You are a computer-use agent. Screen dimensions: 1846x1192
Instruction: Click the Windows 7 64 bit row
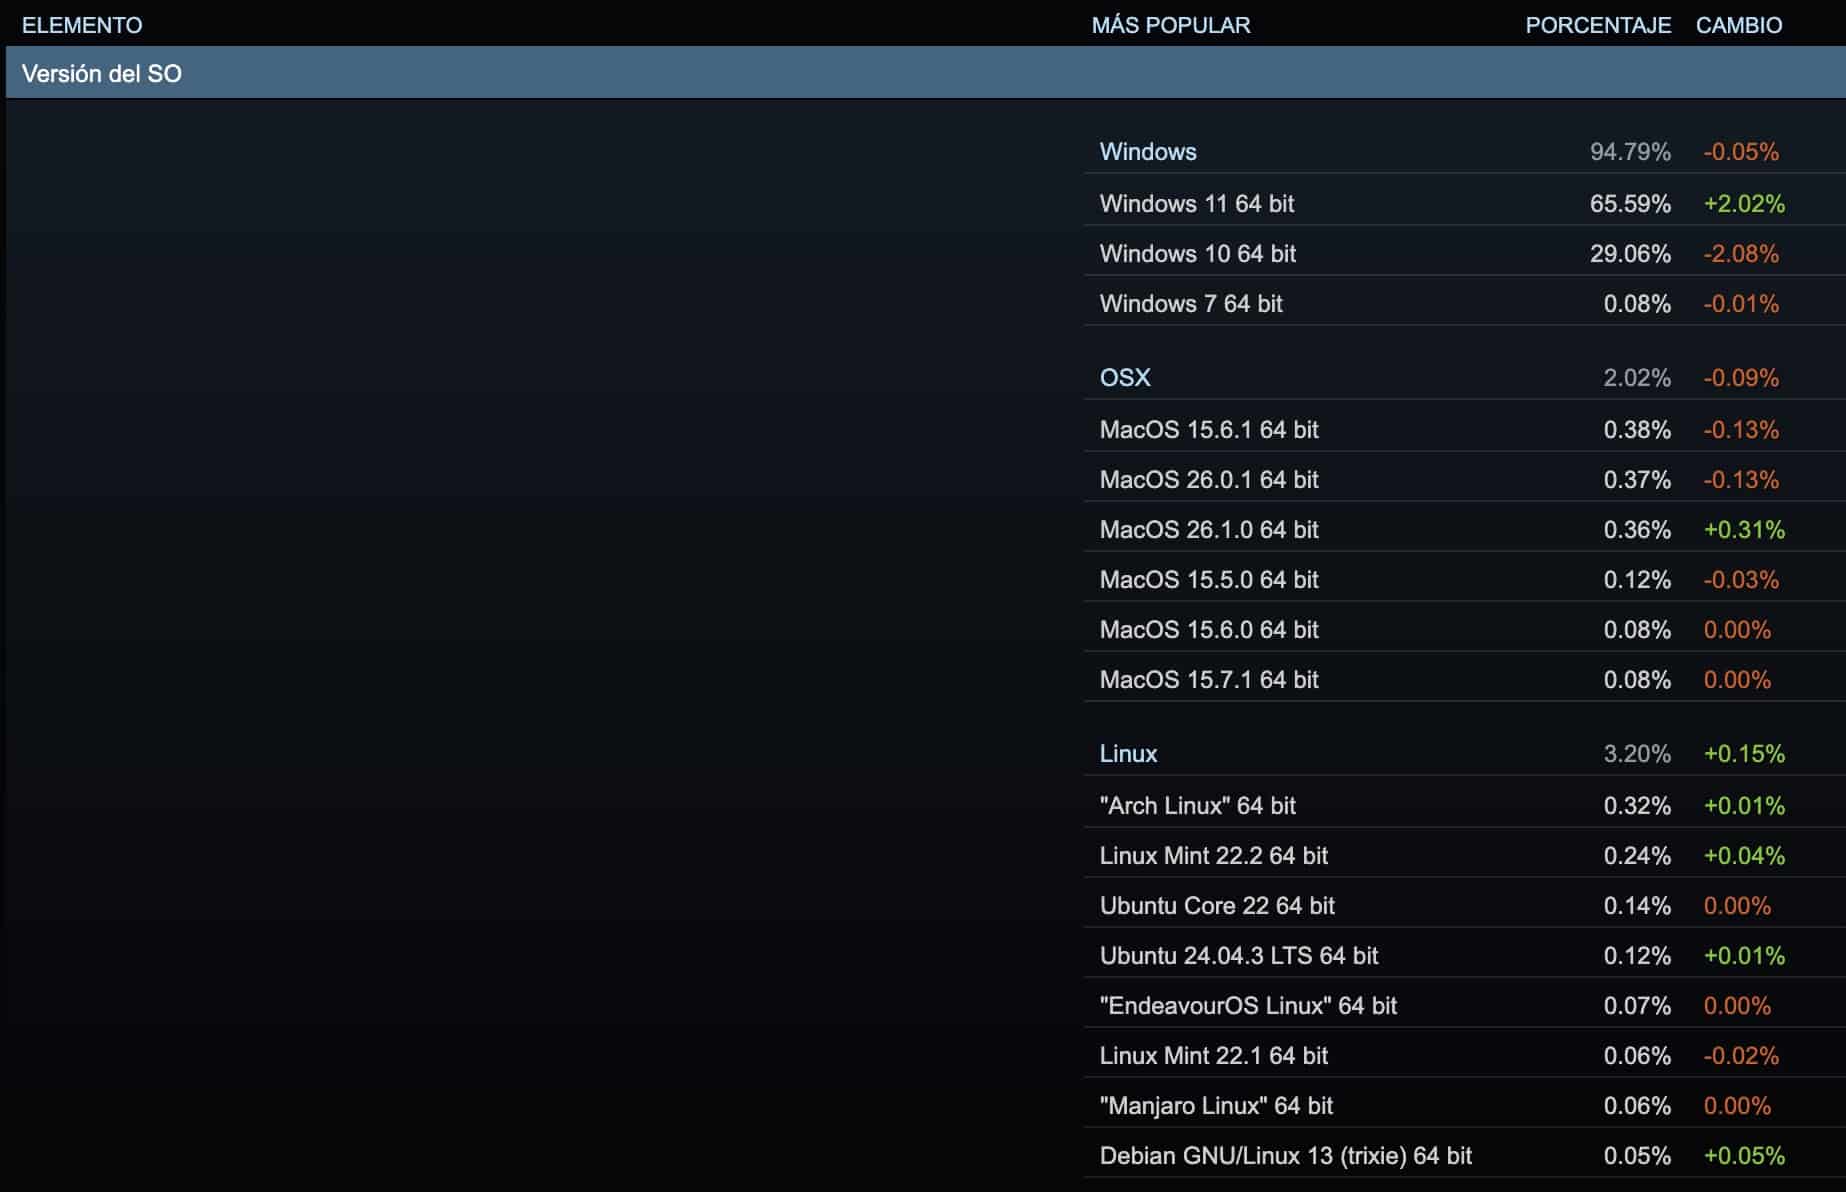click(1465, 303)
